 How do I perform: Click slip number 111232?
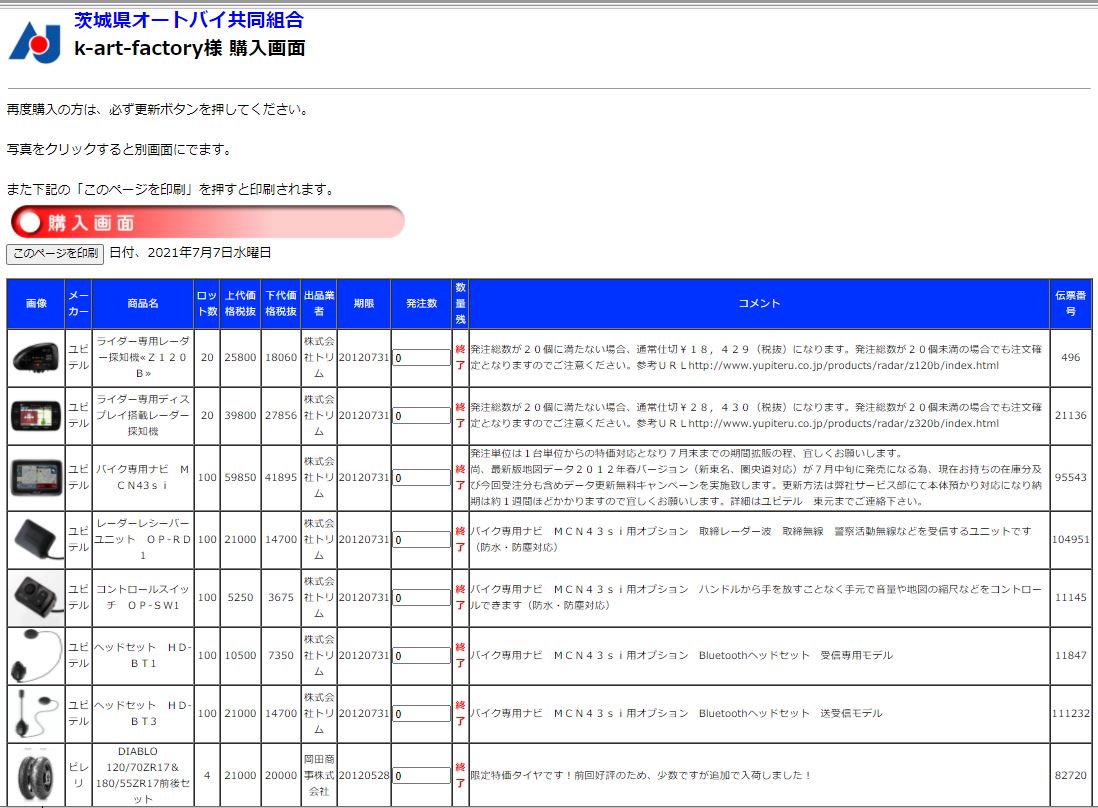pos(1071,713)
